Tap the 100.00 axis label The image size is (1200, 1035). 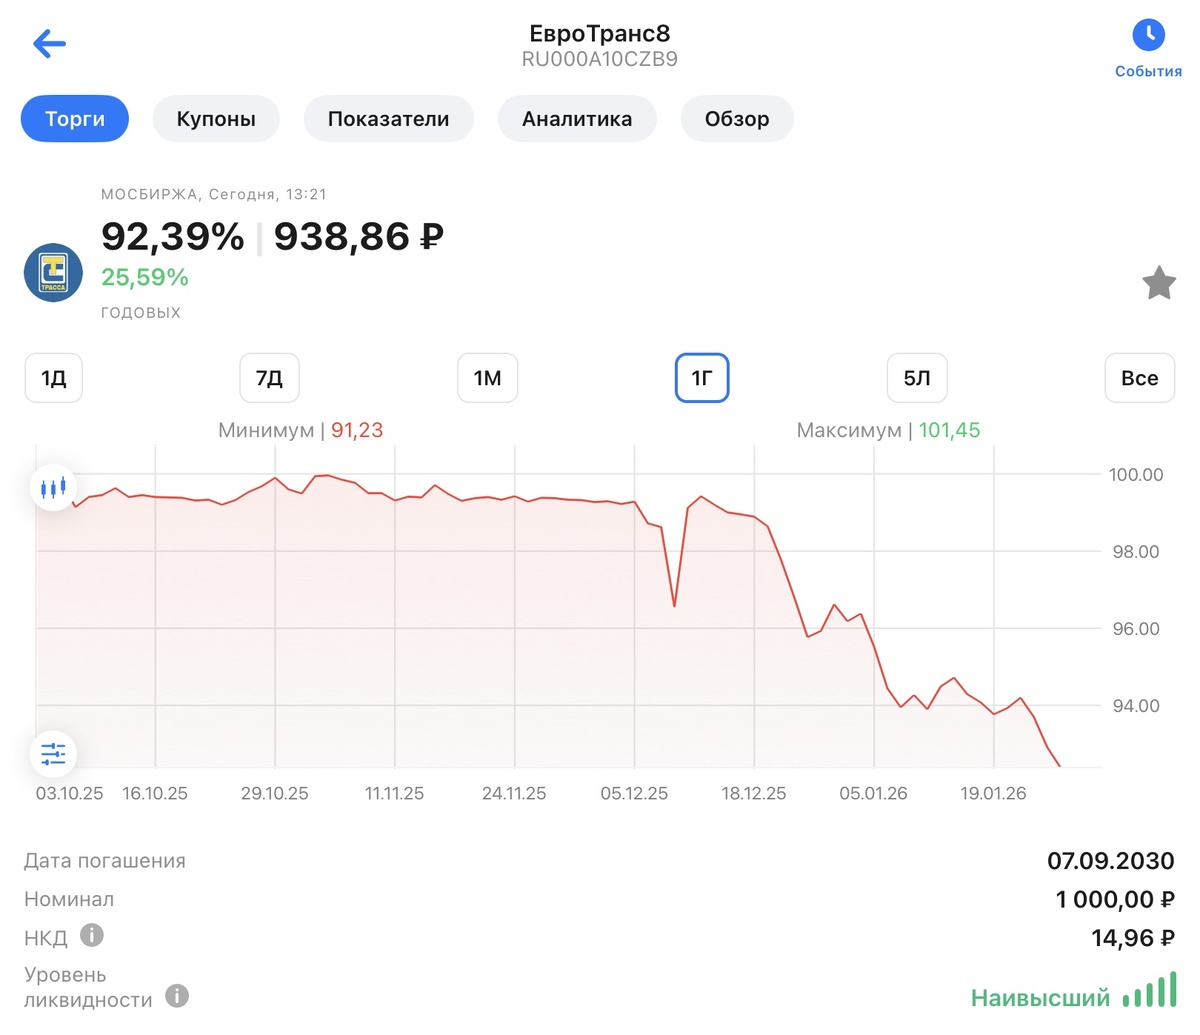point(1136,475)
